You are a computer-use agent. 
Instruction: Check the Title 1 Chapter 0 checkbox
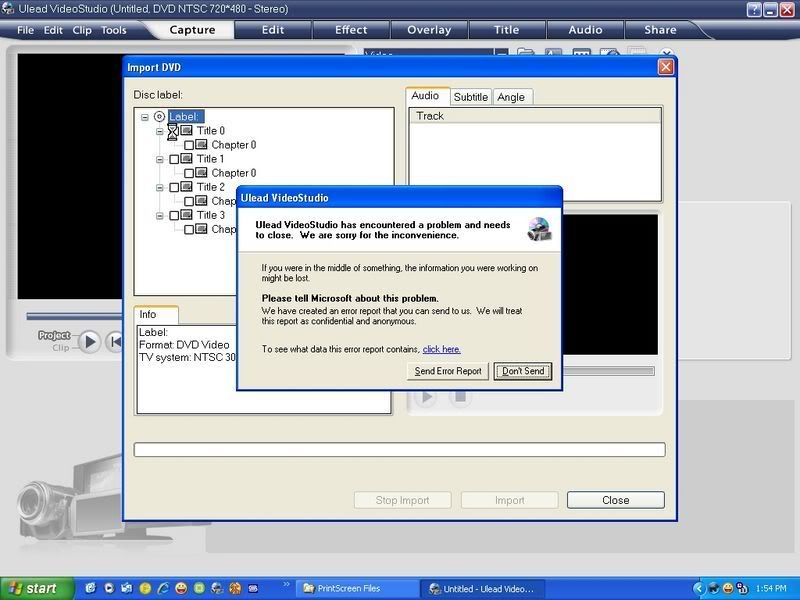click(x=189, y=173)
